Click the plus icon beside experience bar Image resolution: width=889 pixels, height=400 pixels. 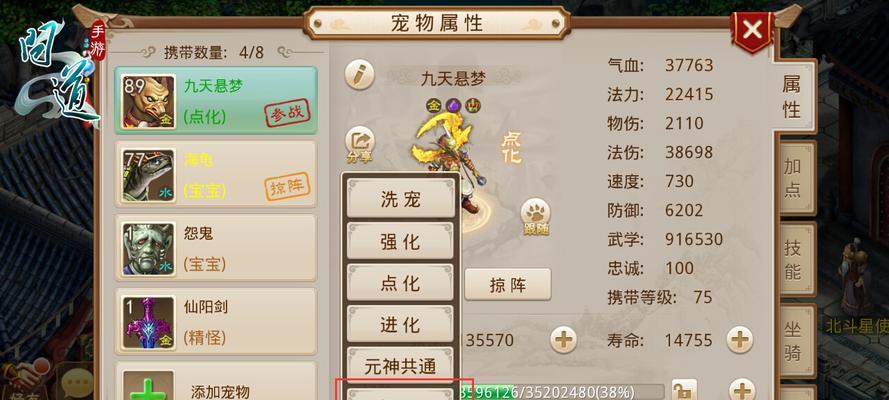pyautogui.click(x=742, y=391)
